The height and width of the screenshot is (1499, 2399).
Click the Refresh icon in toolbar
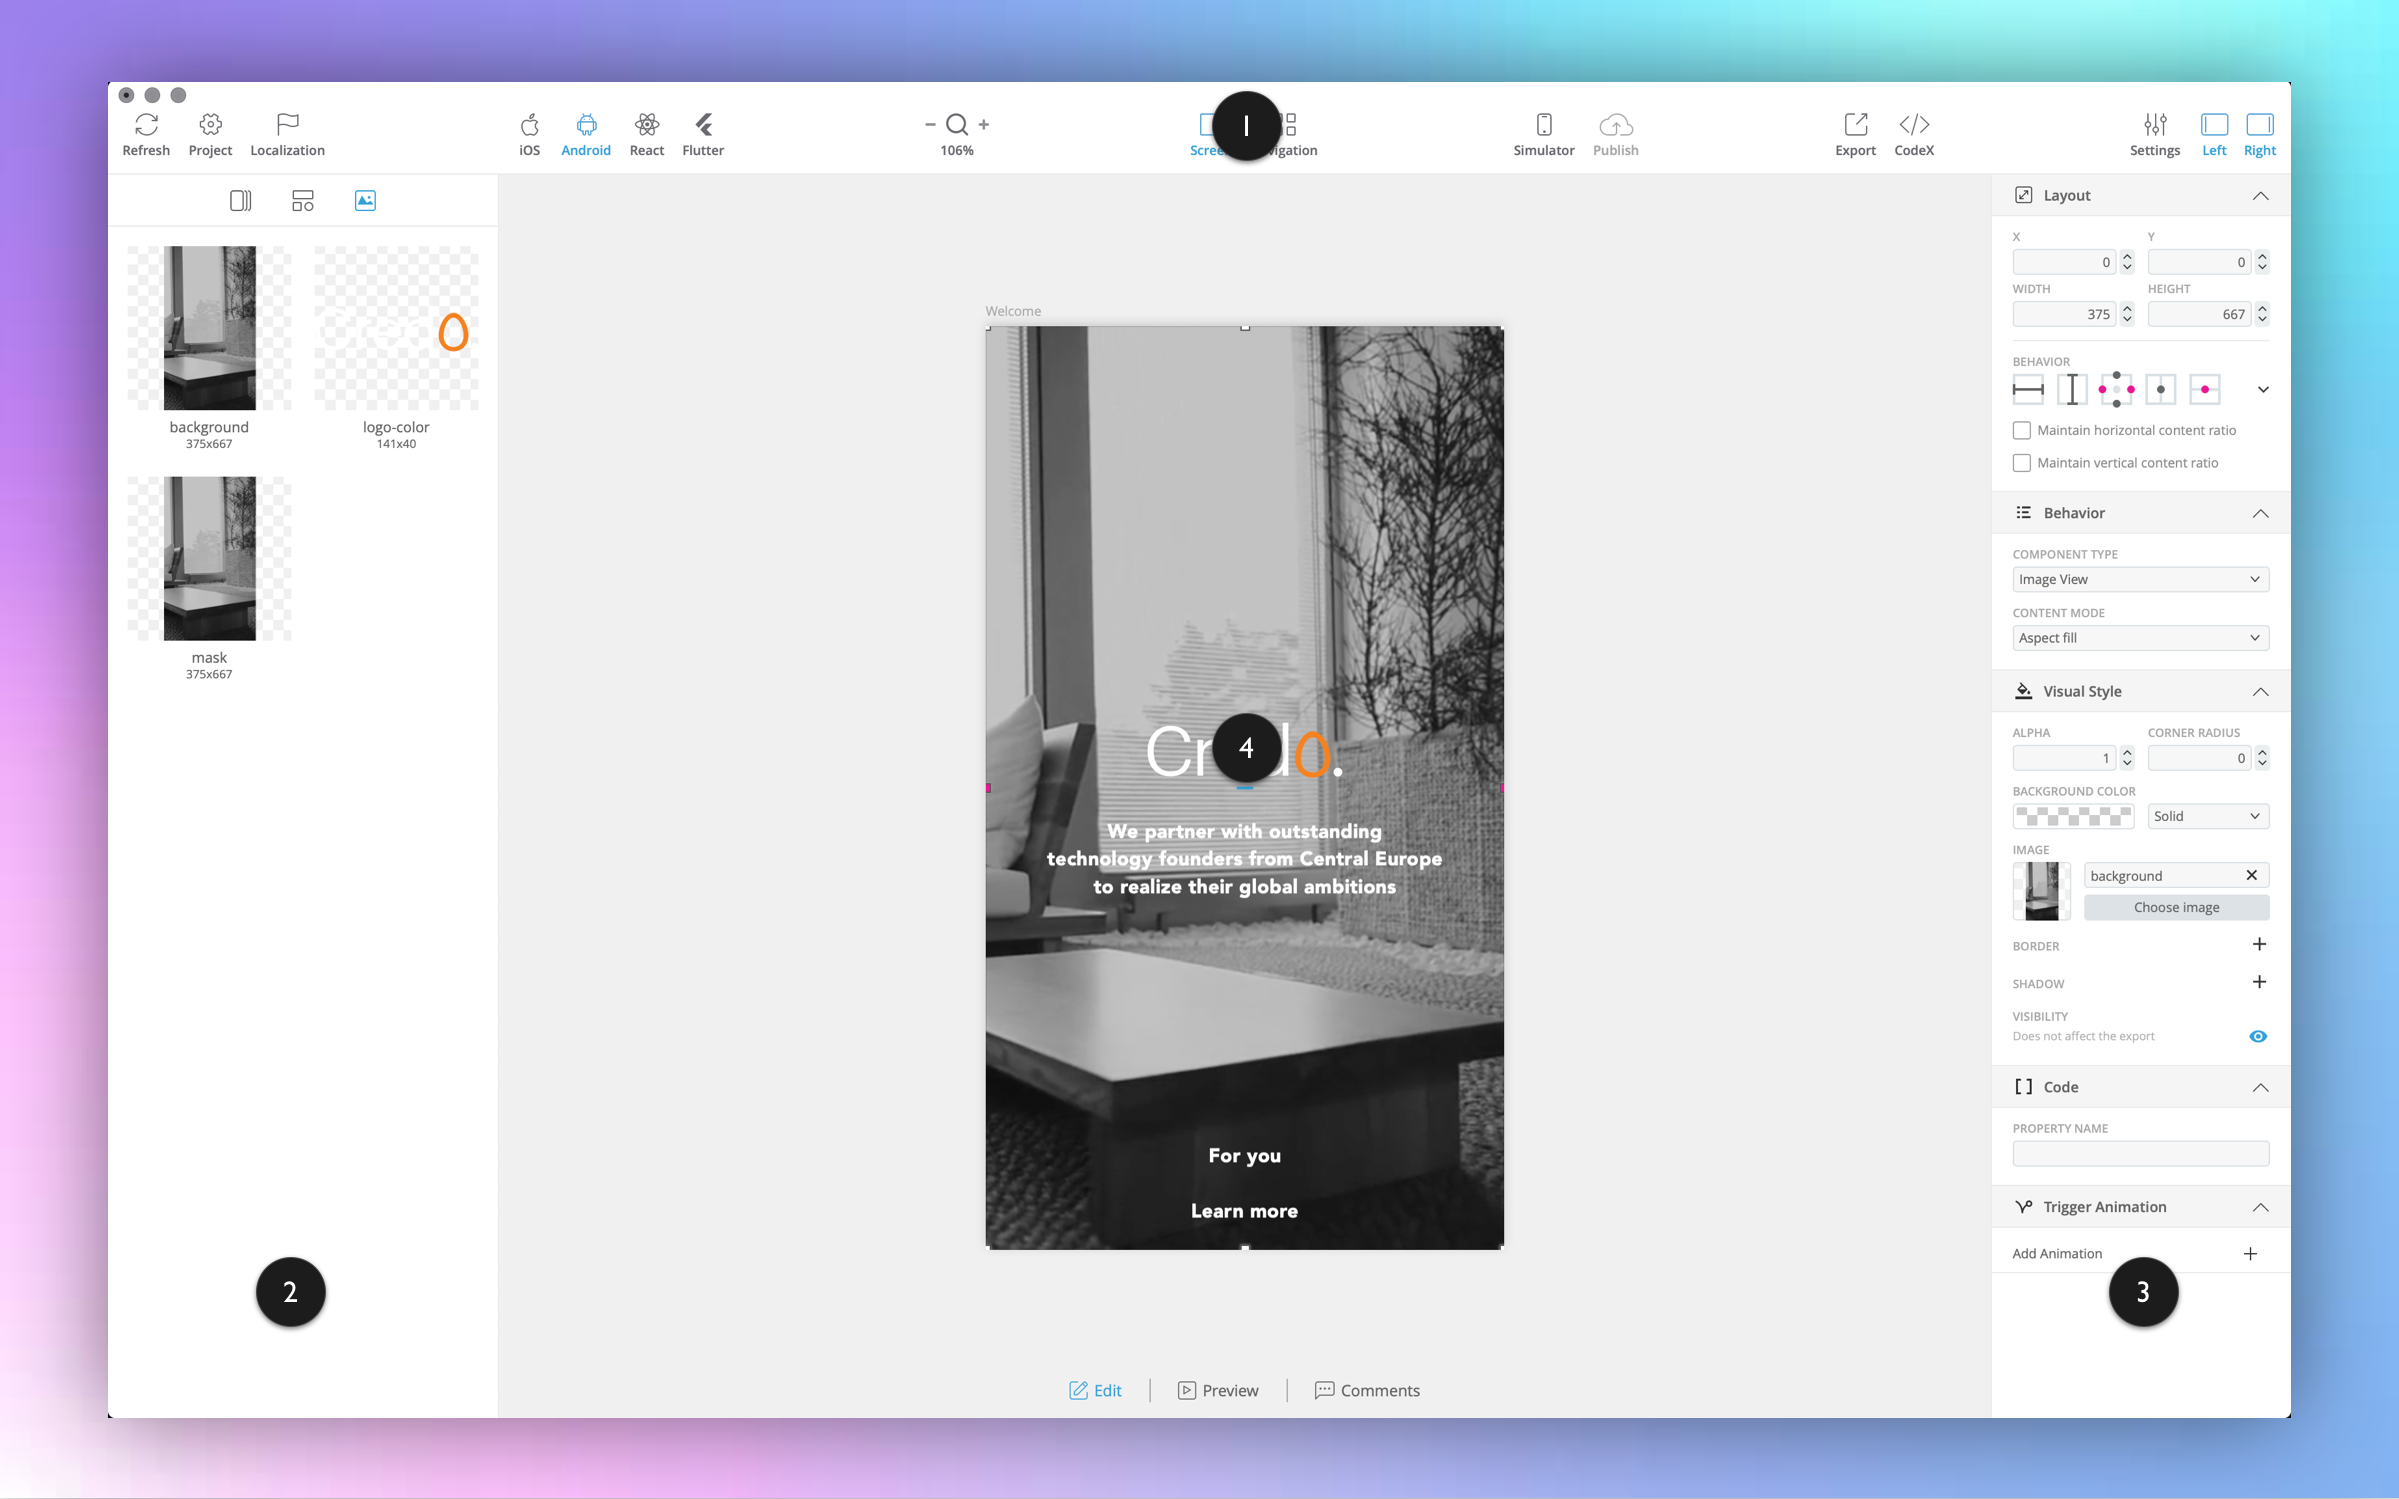tap(146, 125)
